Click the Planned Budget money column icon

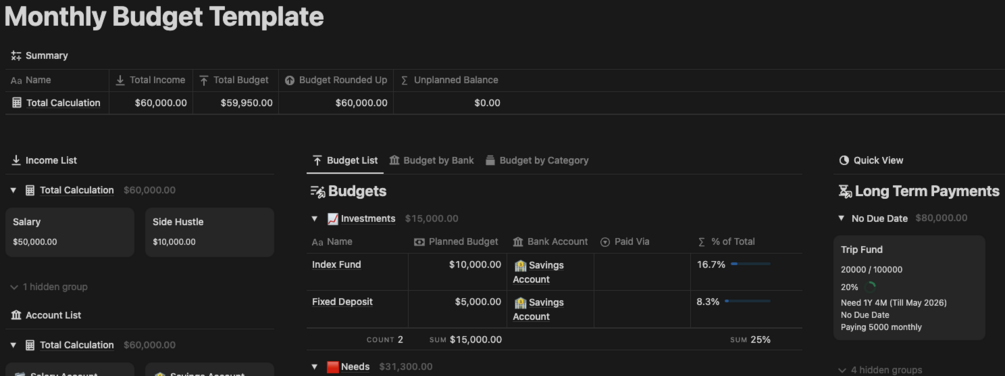419,242
